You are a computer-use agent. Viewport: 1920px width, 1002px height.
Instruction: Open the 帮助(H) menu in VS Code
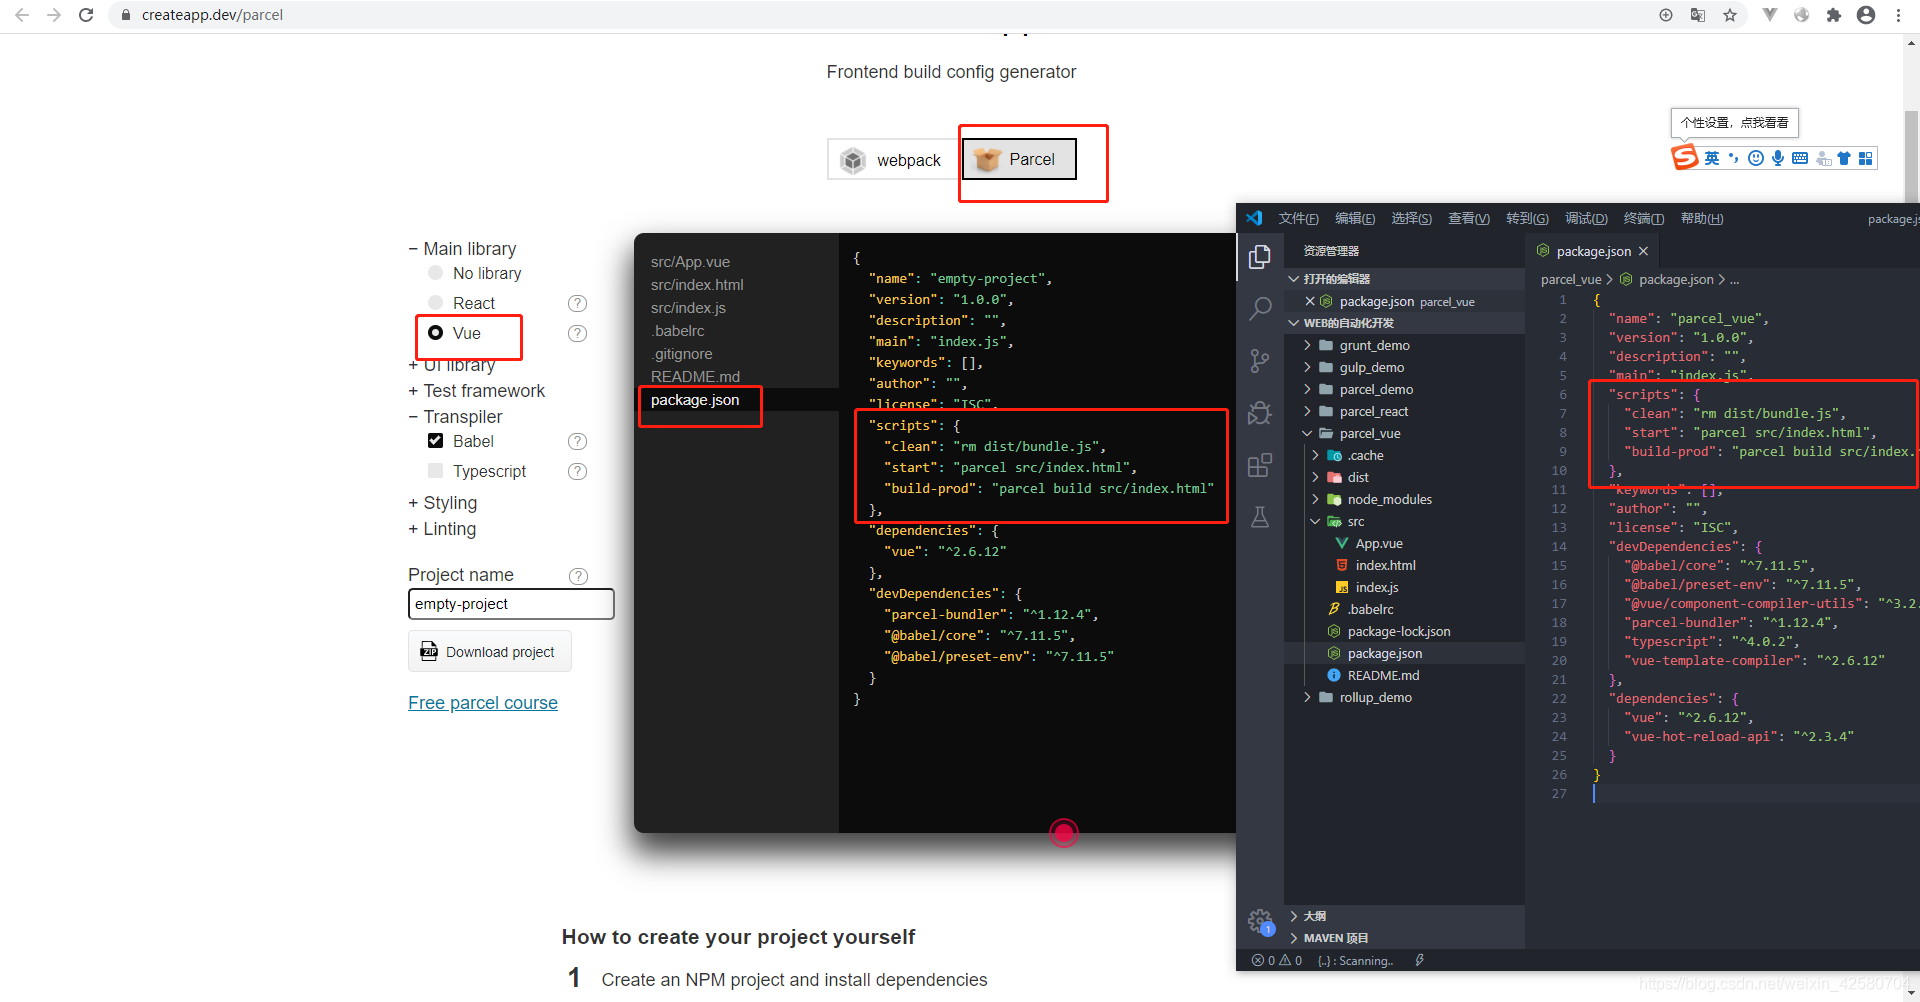click(1702, 218)
